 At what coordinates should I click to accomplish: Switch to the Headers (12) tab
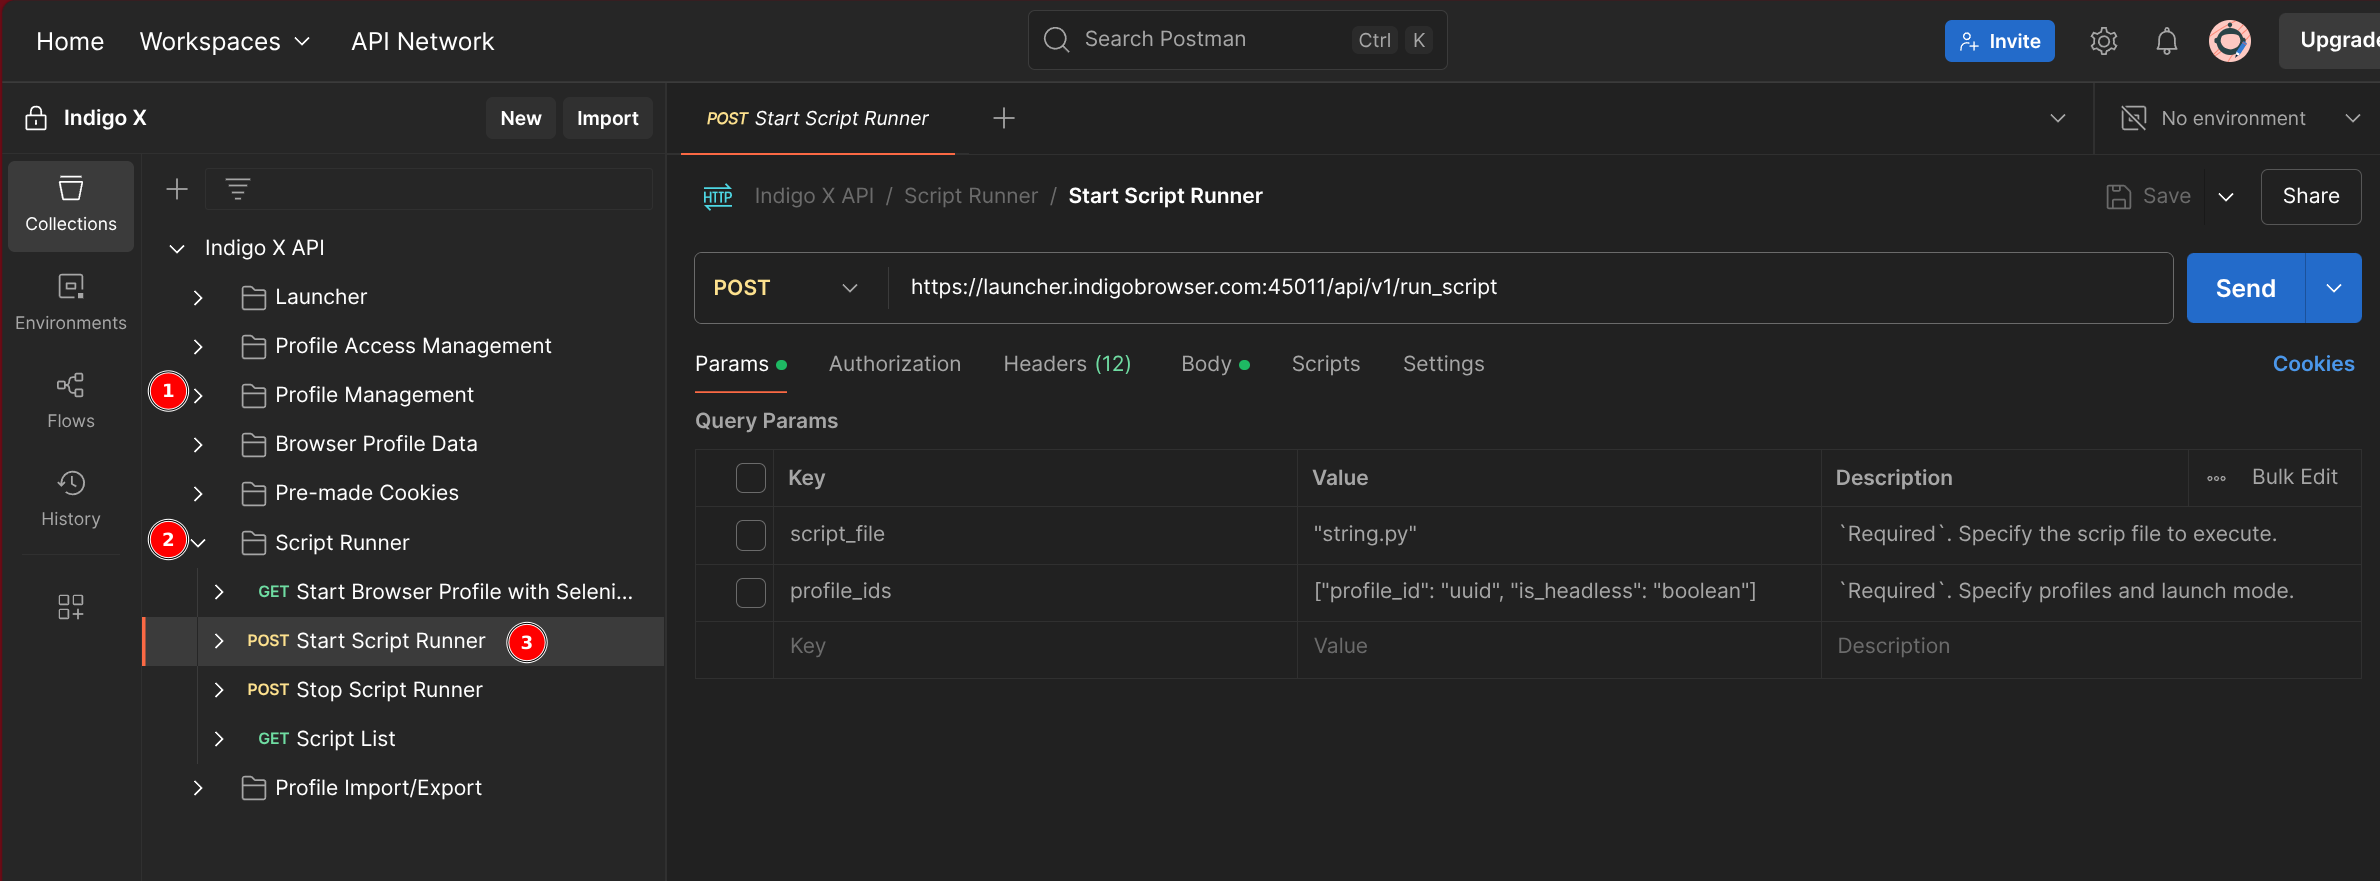point(1067,364)
